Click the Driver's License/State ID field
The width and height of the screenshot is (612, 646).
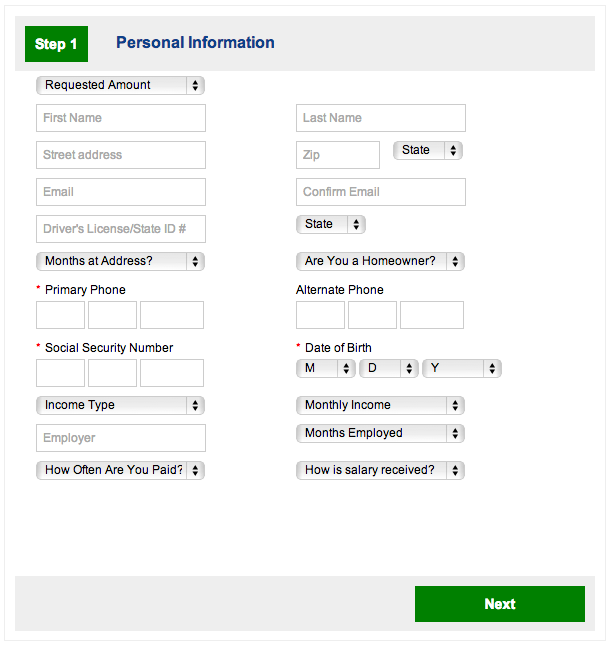pos(121,229)
